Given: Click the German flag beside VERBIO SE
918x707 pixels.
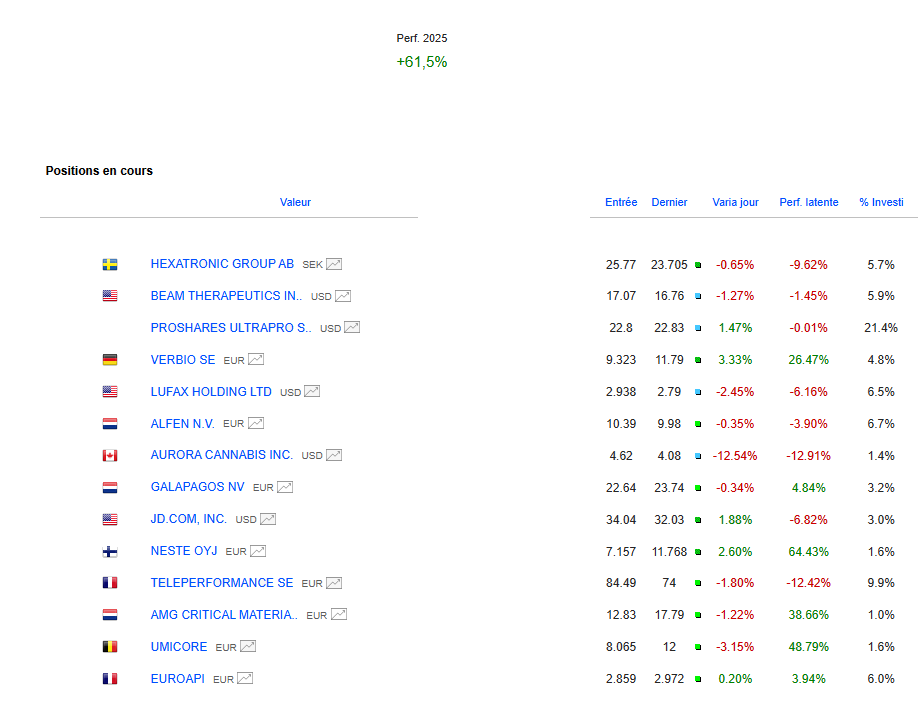Looking at the screenshot, I should click(x=110, y=360).
